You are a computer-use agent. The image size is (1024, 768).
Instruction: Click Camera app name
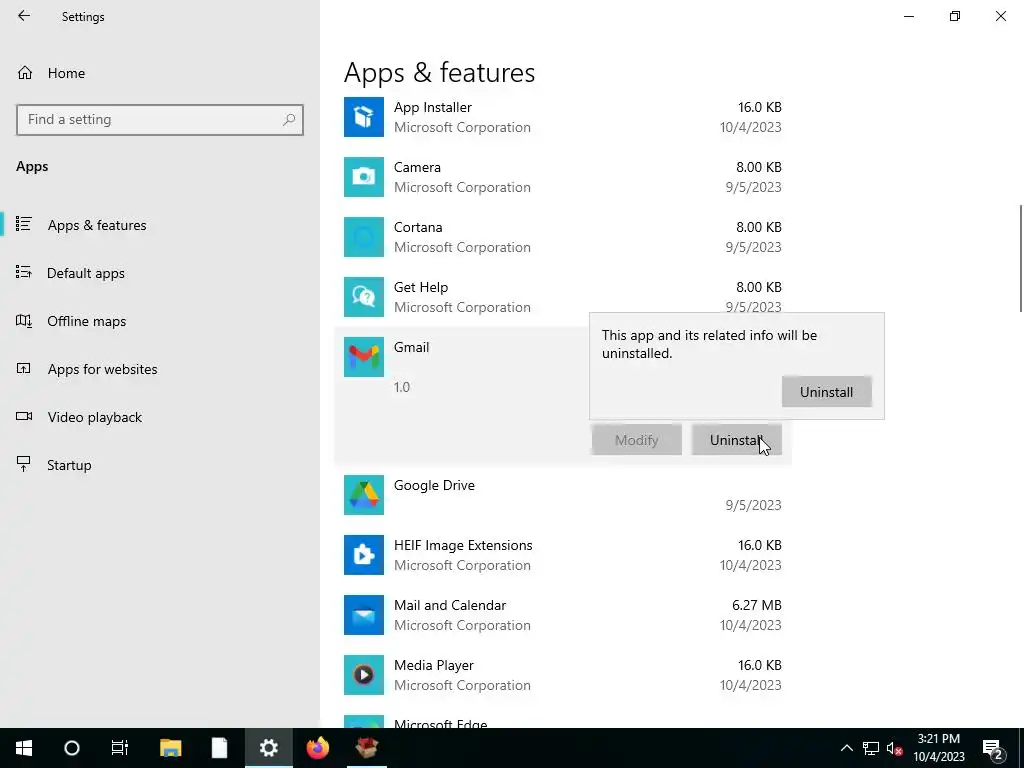point(417,167)
